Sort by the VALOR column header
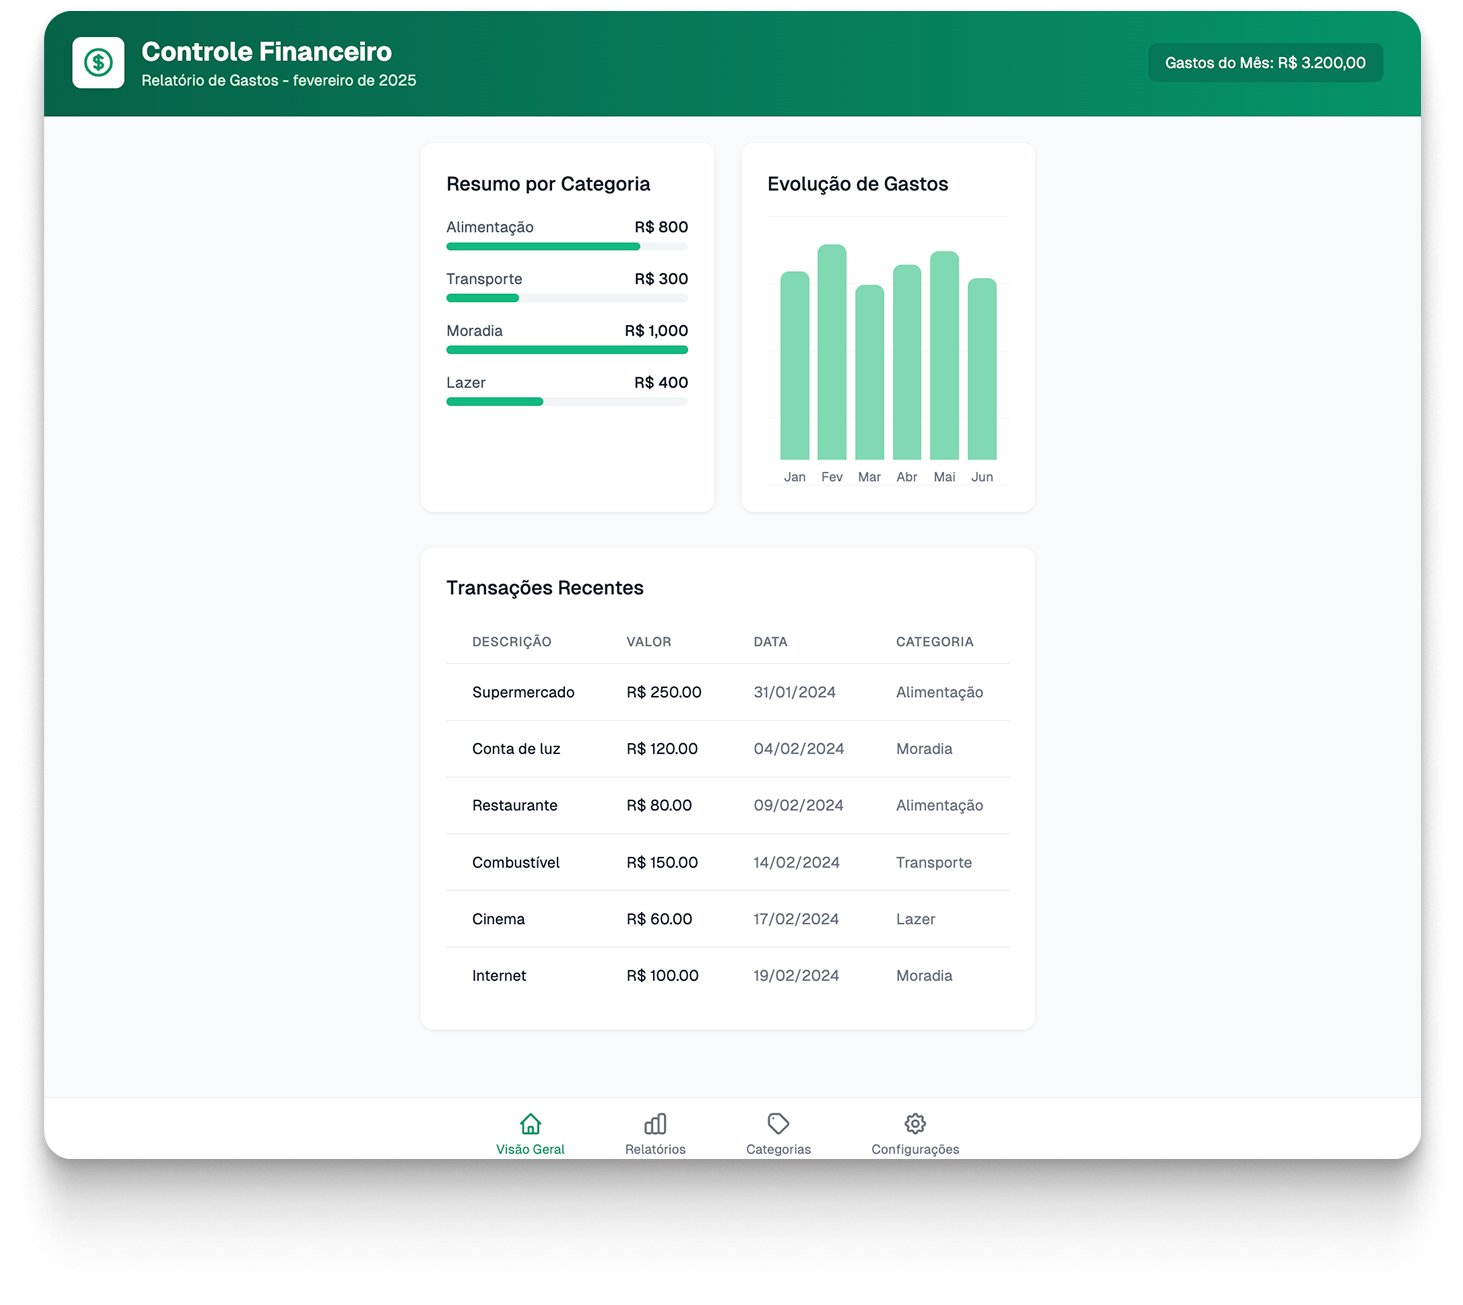This screenshot has width=1463, height=1305. (x=649, y=642)
